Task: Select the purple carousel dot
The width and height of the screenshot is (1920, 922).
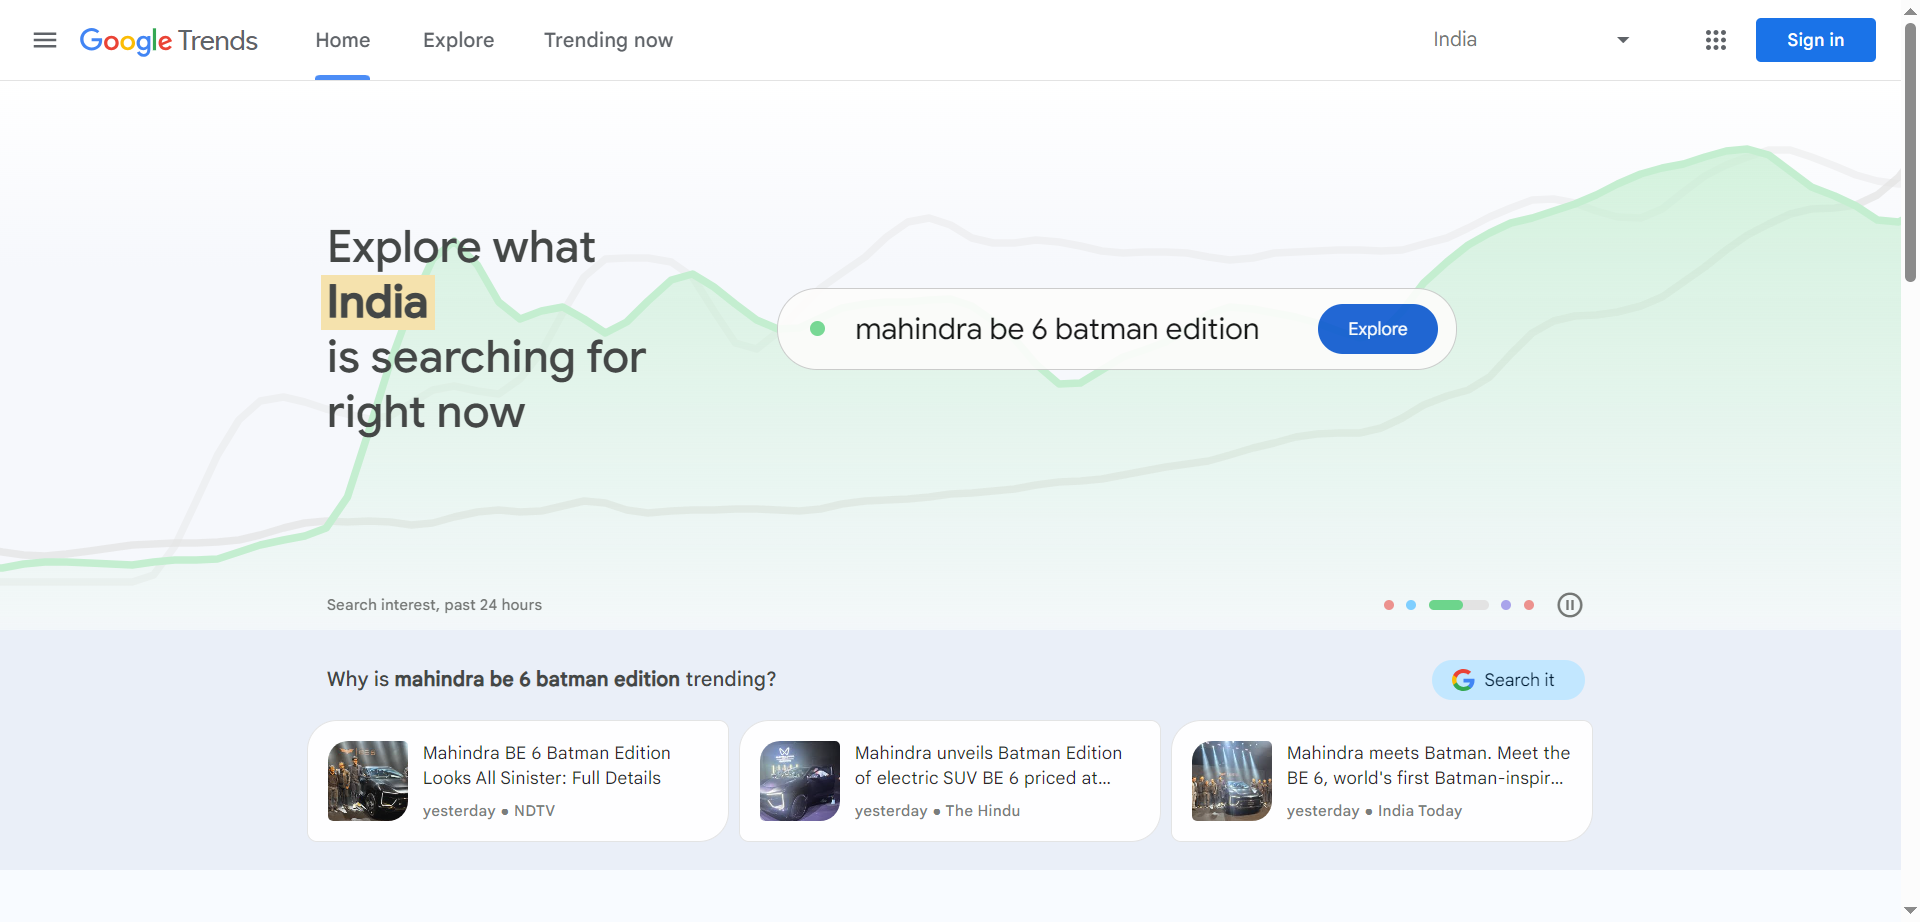Action: click(x=1506, y=605)
